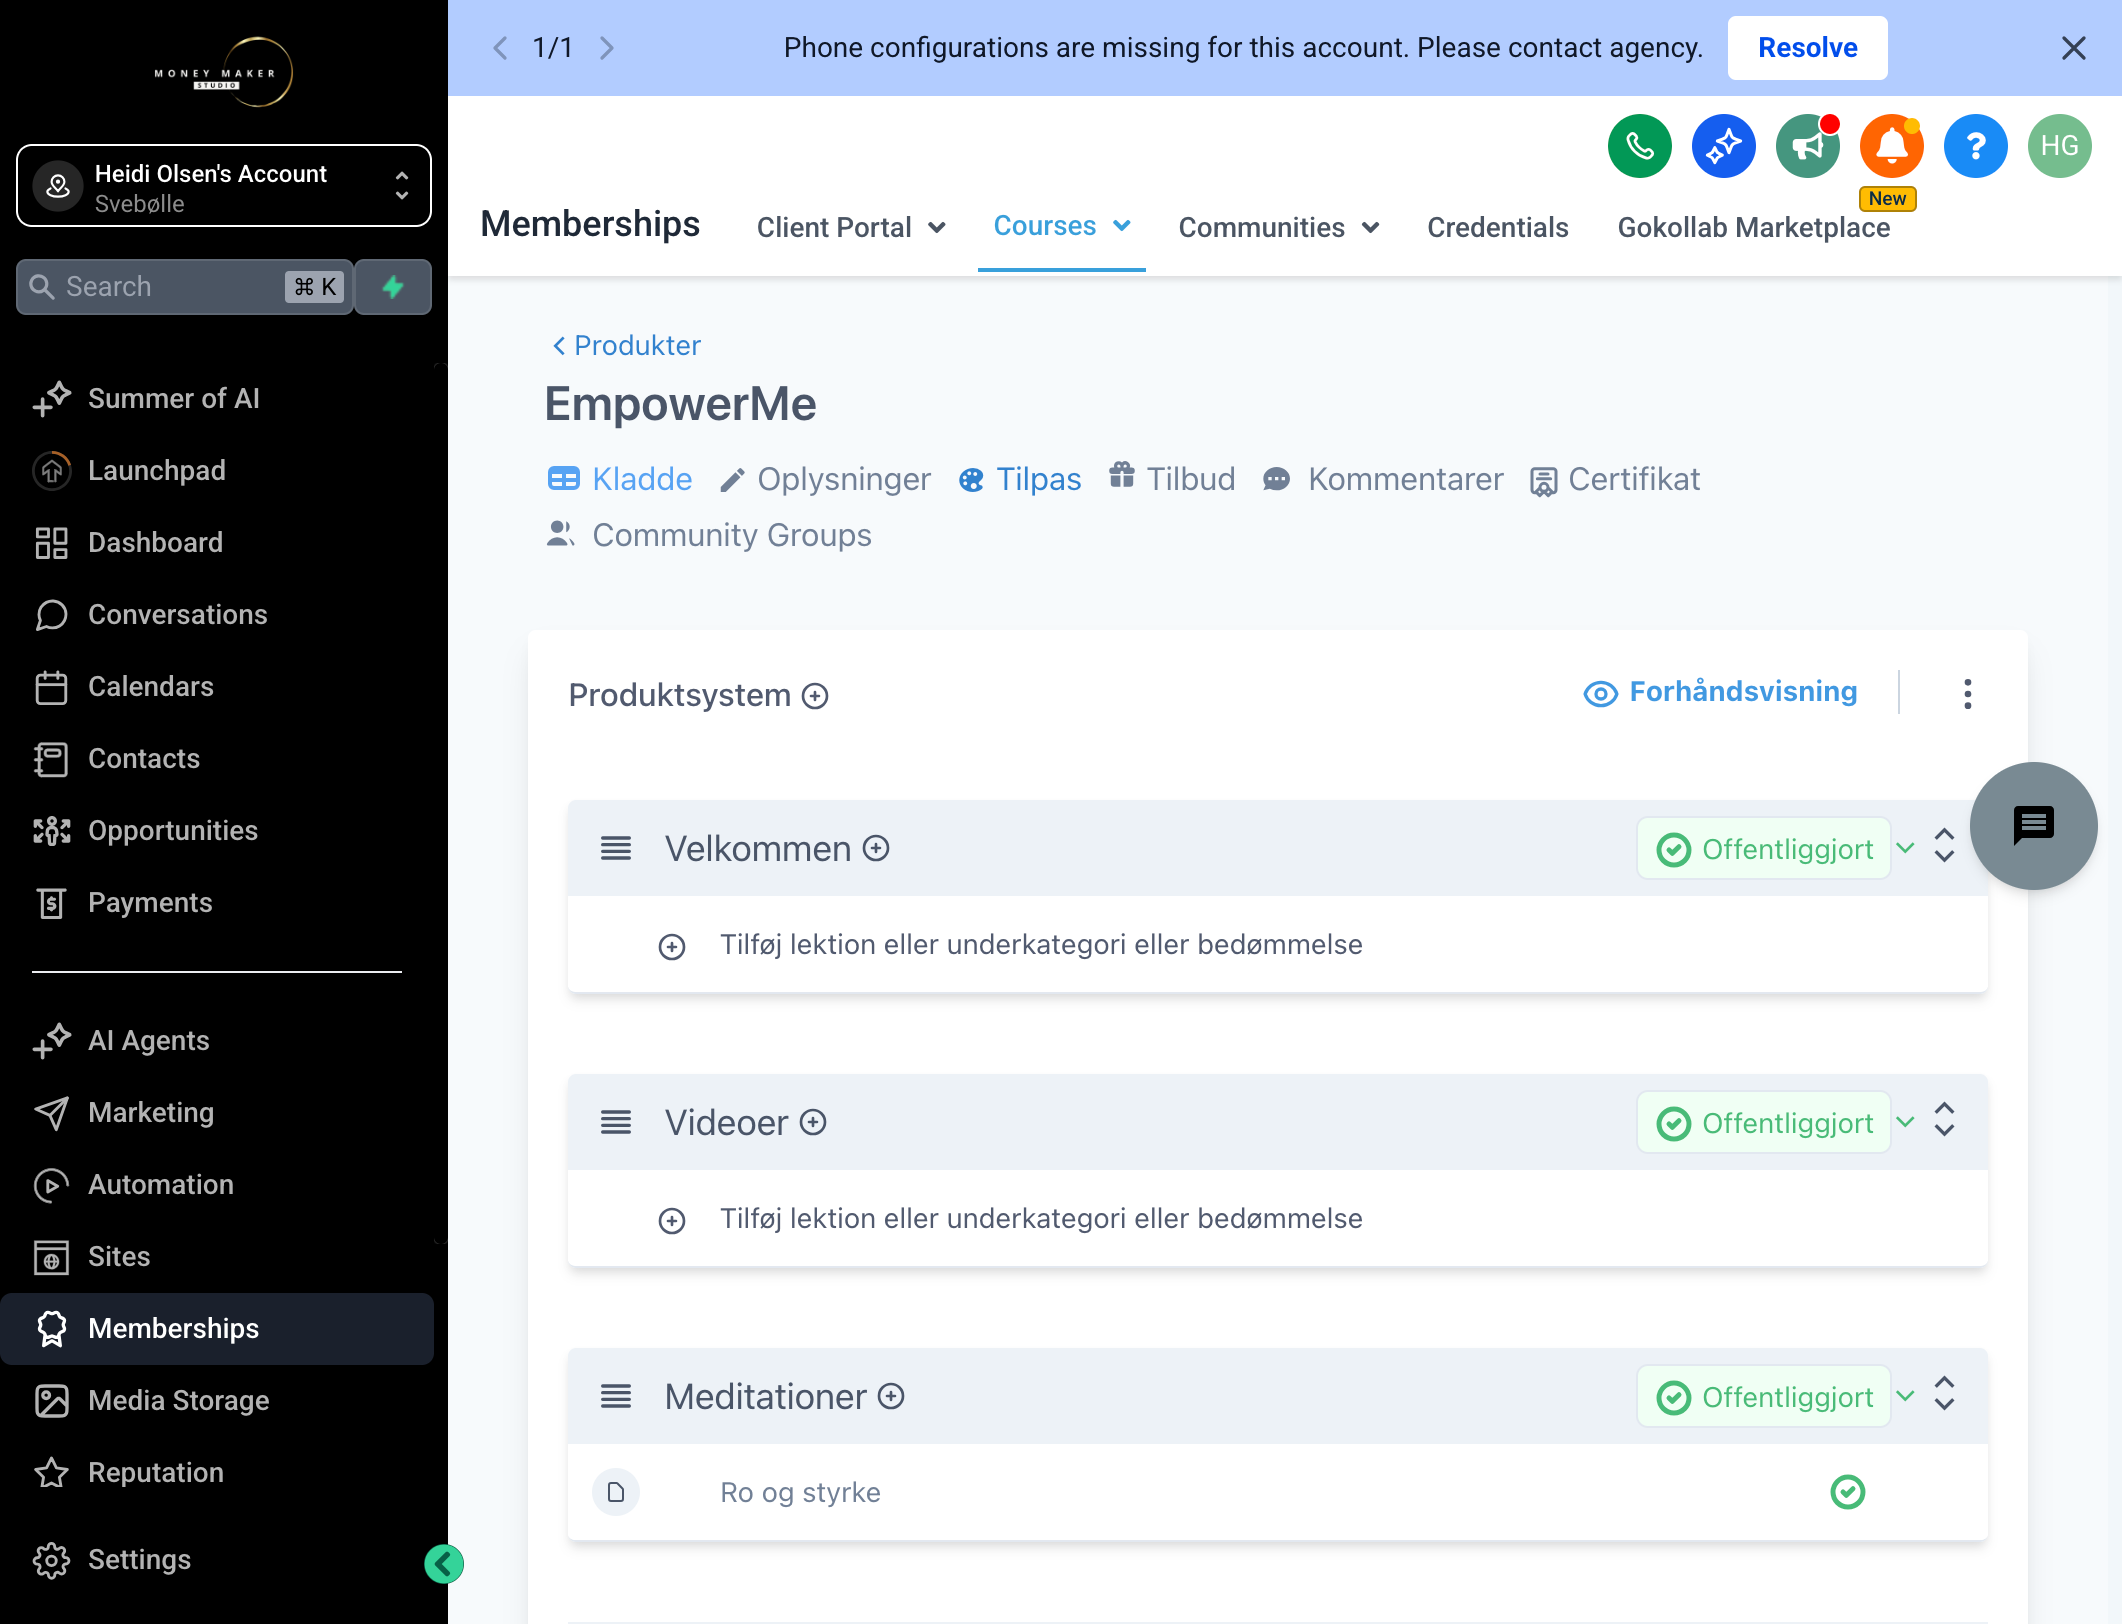Click the drag handle of Videoer category
The height and width of the screenshot is (1624, 2122).
(616, 1123)
